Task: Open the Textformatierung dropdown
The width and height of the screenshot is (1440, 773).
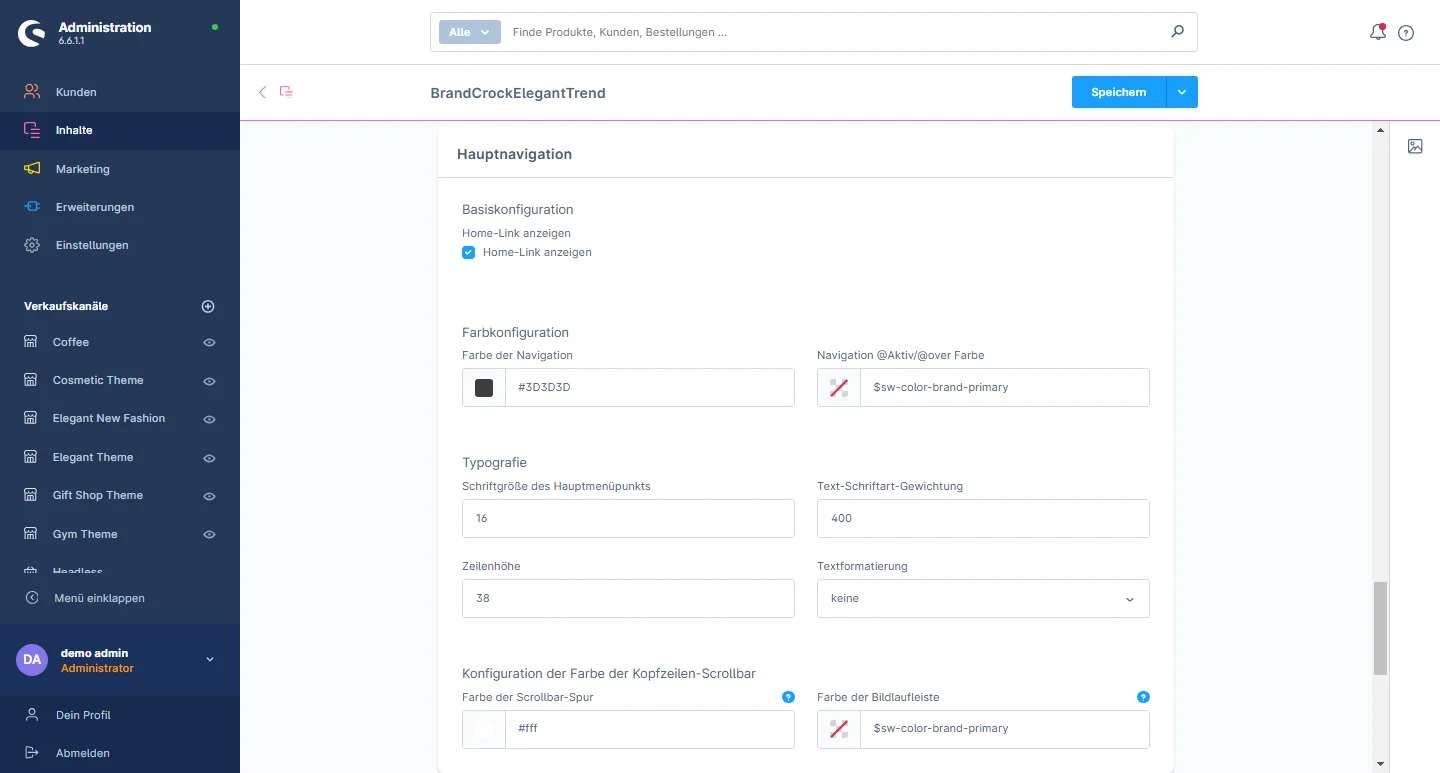Action: (x=983, y=598)
